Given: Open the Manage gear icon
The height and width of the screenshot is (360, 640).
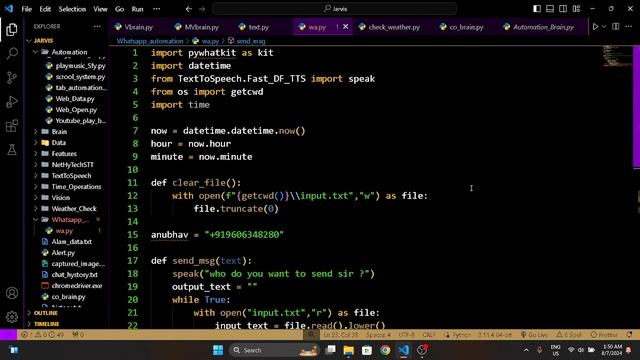Looking at the screenshot, I should coord(12,317).
